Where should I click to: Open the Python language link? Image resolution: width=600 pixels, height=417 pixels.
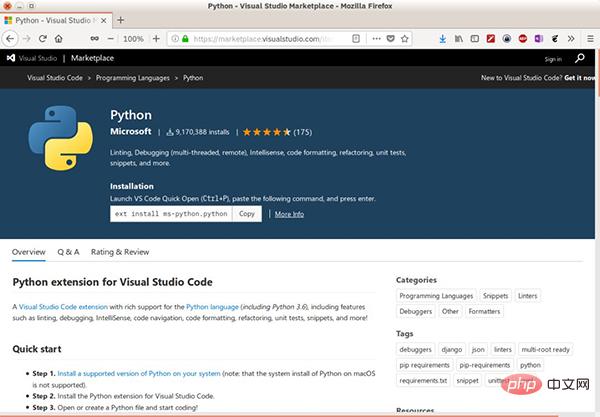click(x=212, y=307)
